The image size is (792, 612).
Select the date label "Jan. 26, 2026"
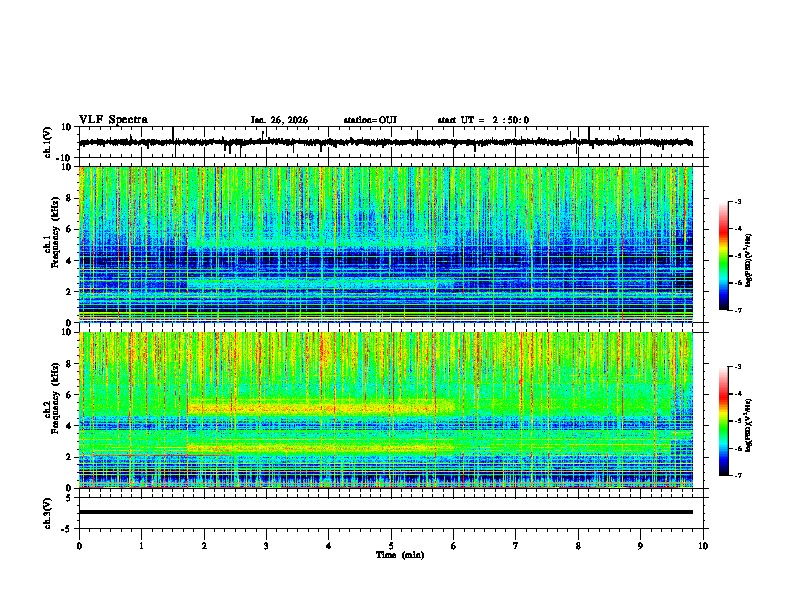point(279,120)
